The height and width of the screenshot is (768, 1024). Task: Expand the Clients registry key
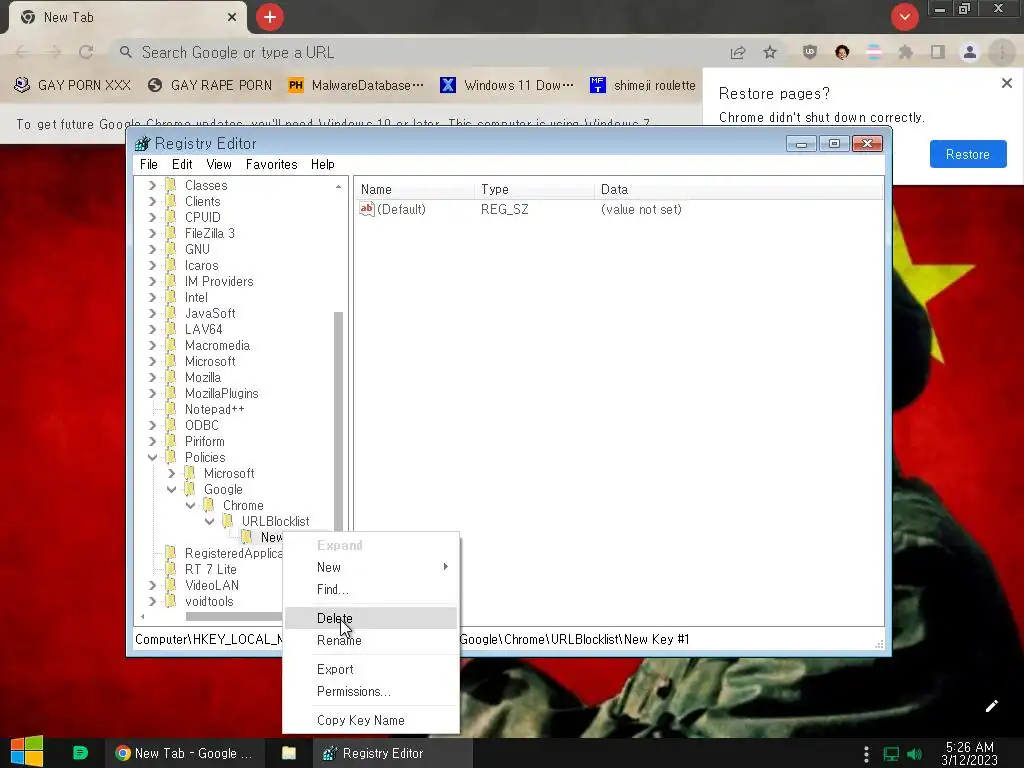tap(152, 201)
